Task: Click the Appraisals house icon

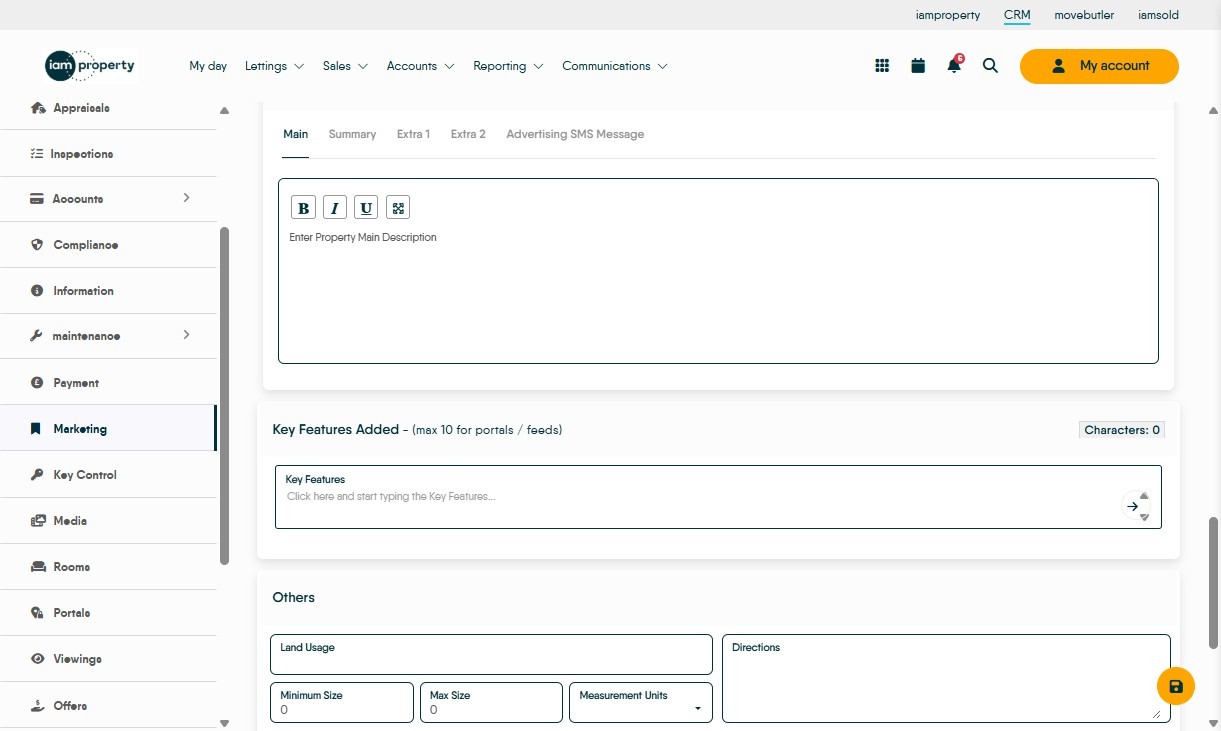Action: (38, 108)
